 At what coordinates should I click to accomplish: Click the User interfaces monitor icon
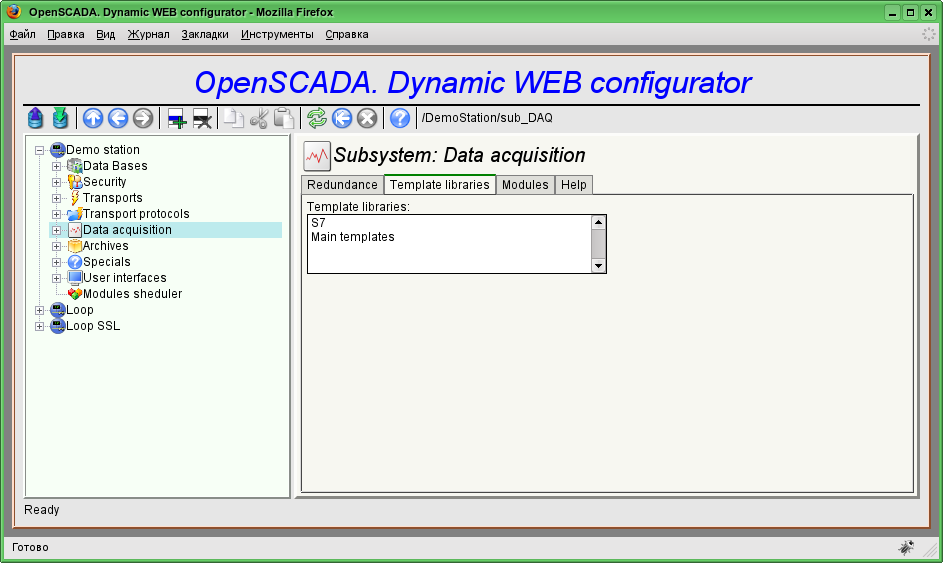[75, 278]
